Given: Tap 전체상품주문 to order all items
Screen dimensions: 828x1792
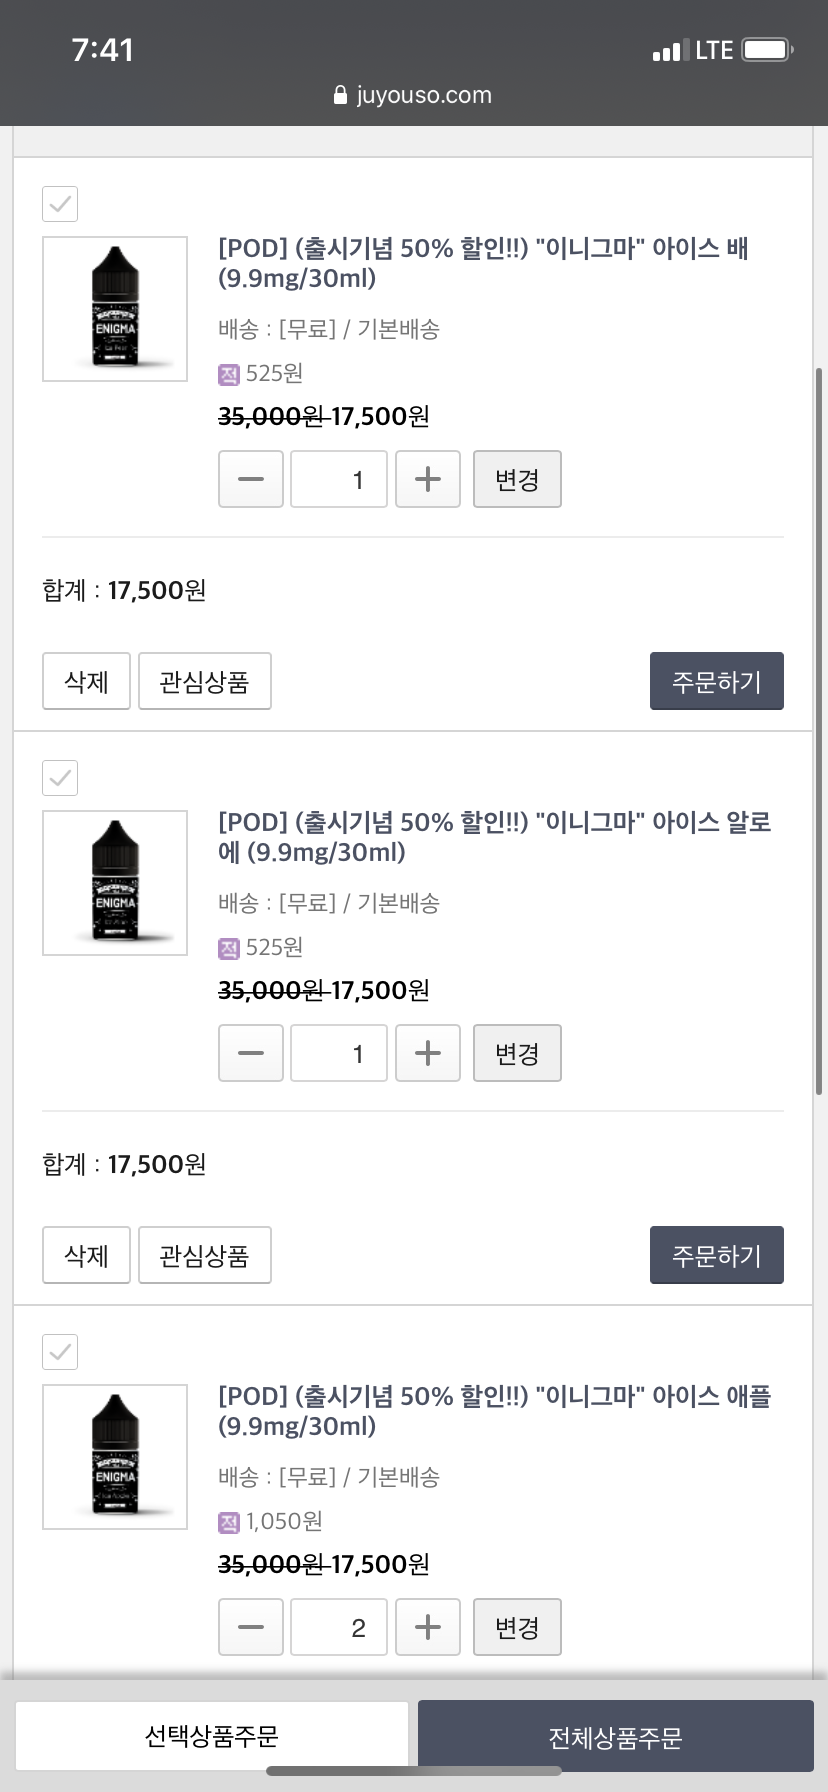Looking at the screenshot, I should pos(615,1736).
